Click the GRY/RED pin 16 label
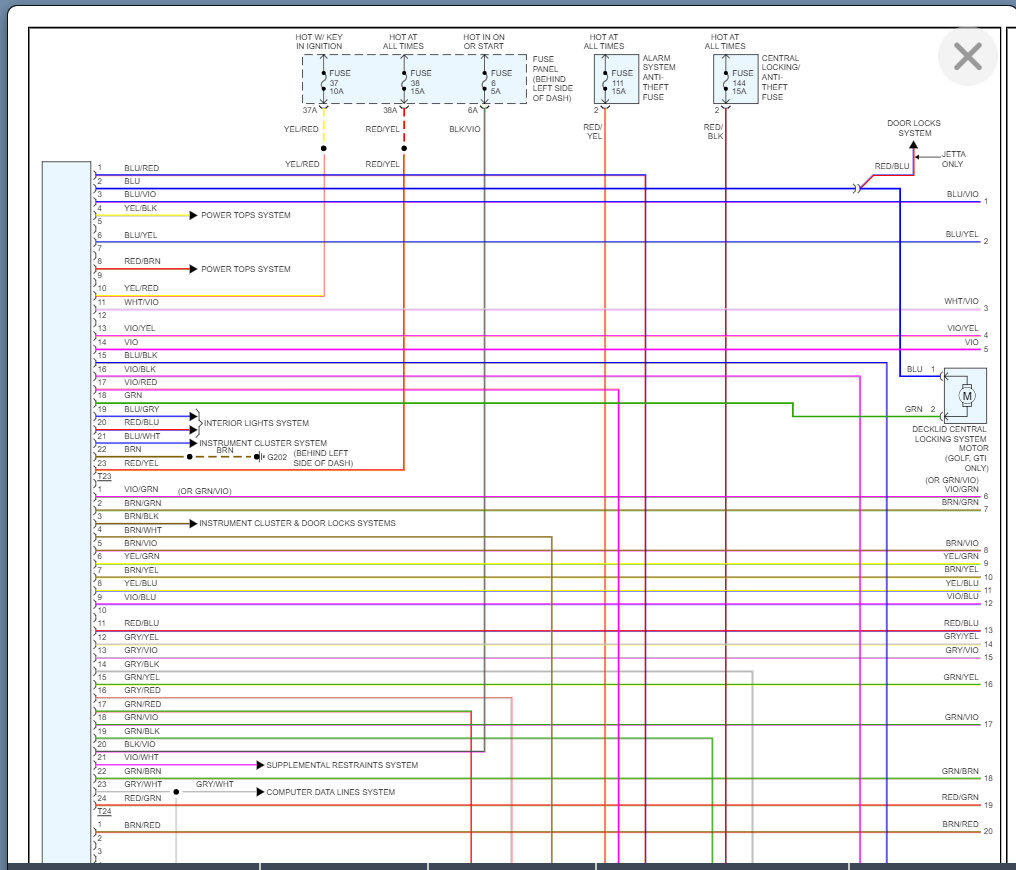 [x=142, y=690]
